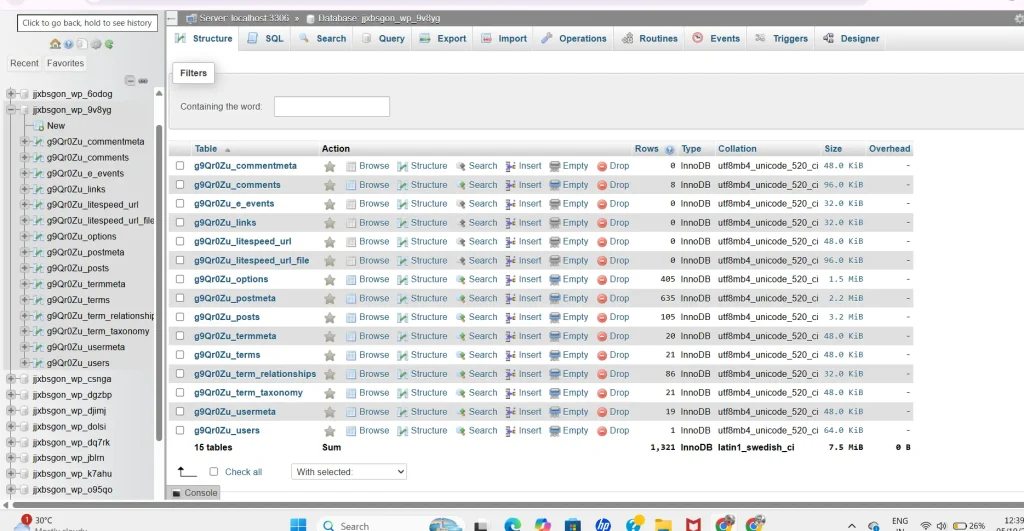The width and height of the screenshot is (1024, 531).
Task: Collapse jjxbsgon_wp_9v8yg database in tree
Action: click(x=11, y=110)
